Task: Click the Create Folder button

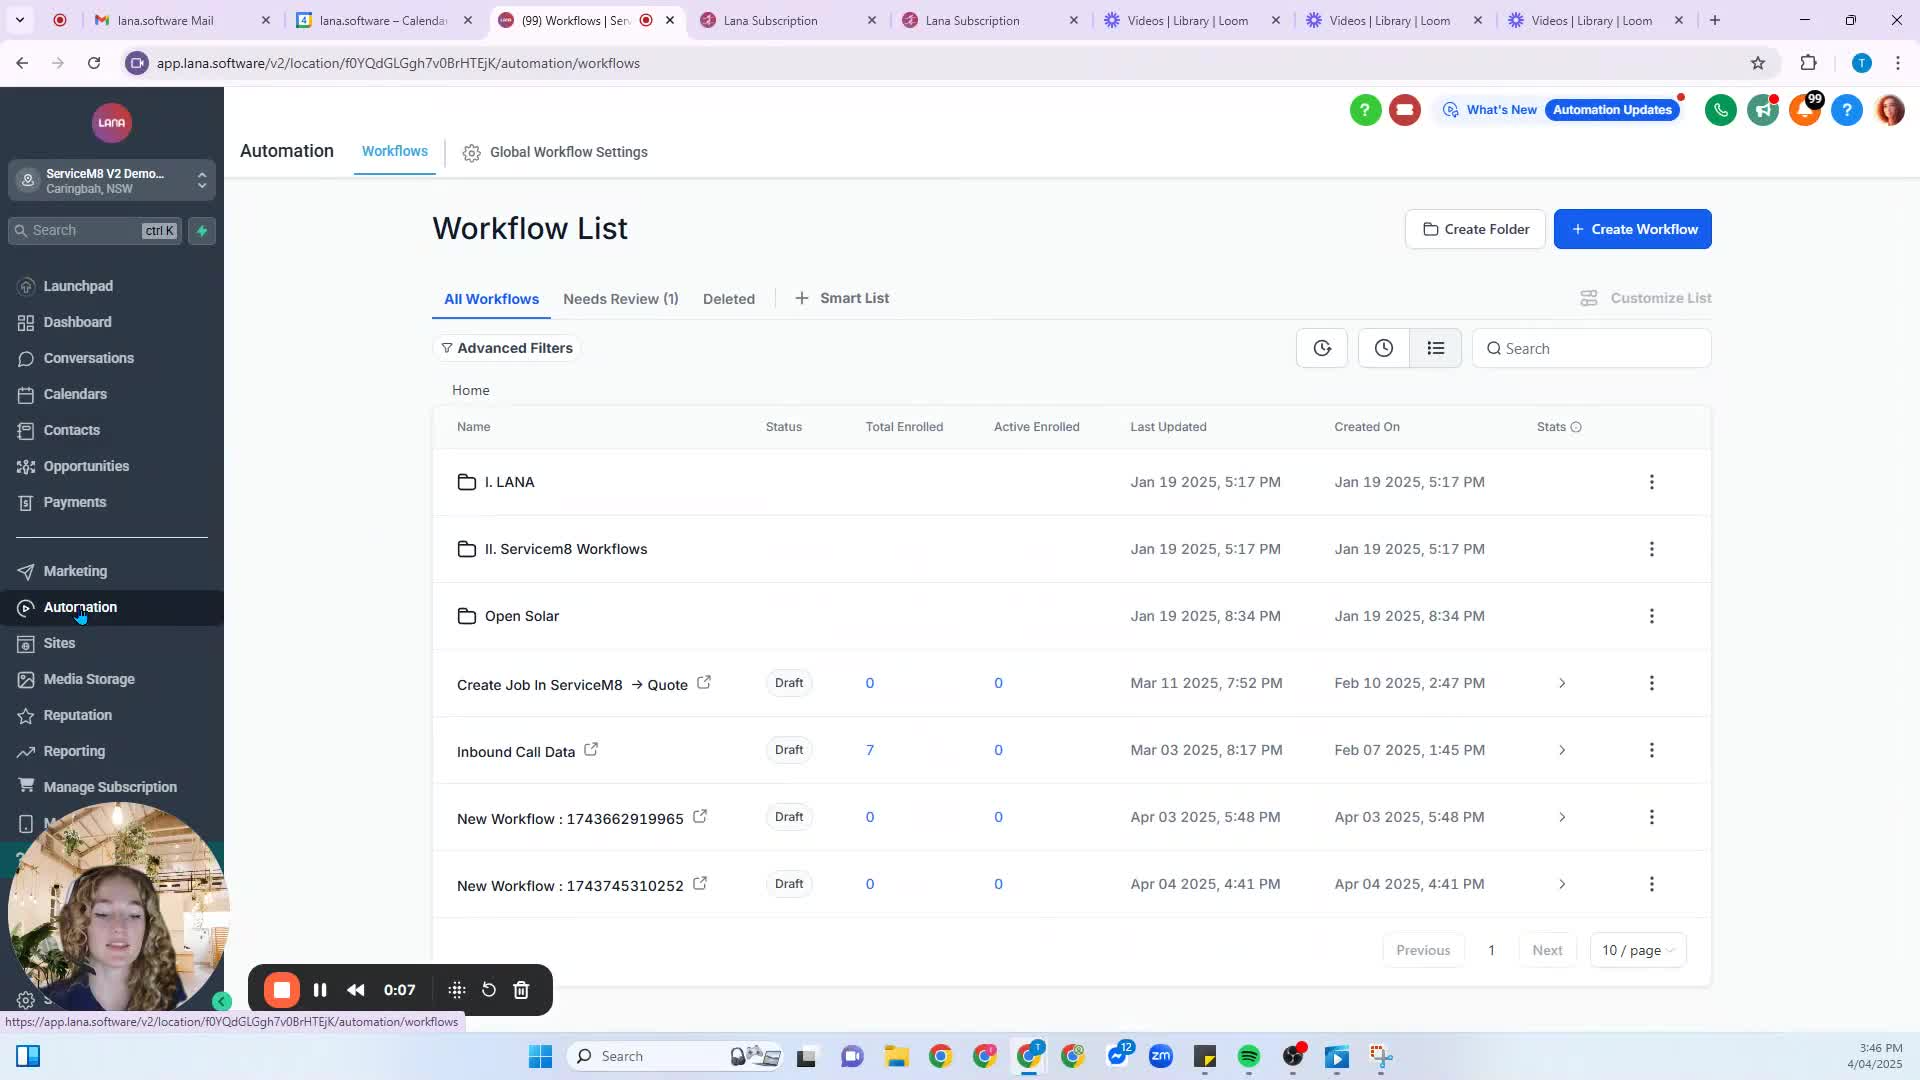Action: (x=1475, y=229)
